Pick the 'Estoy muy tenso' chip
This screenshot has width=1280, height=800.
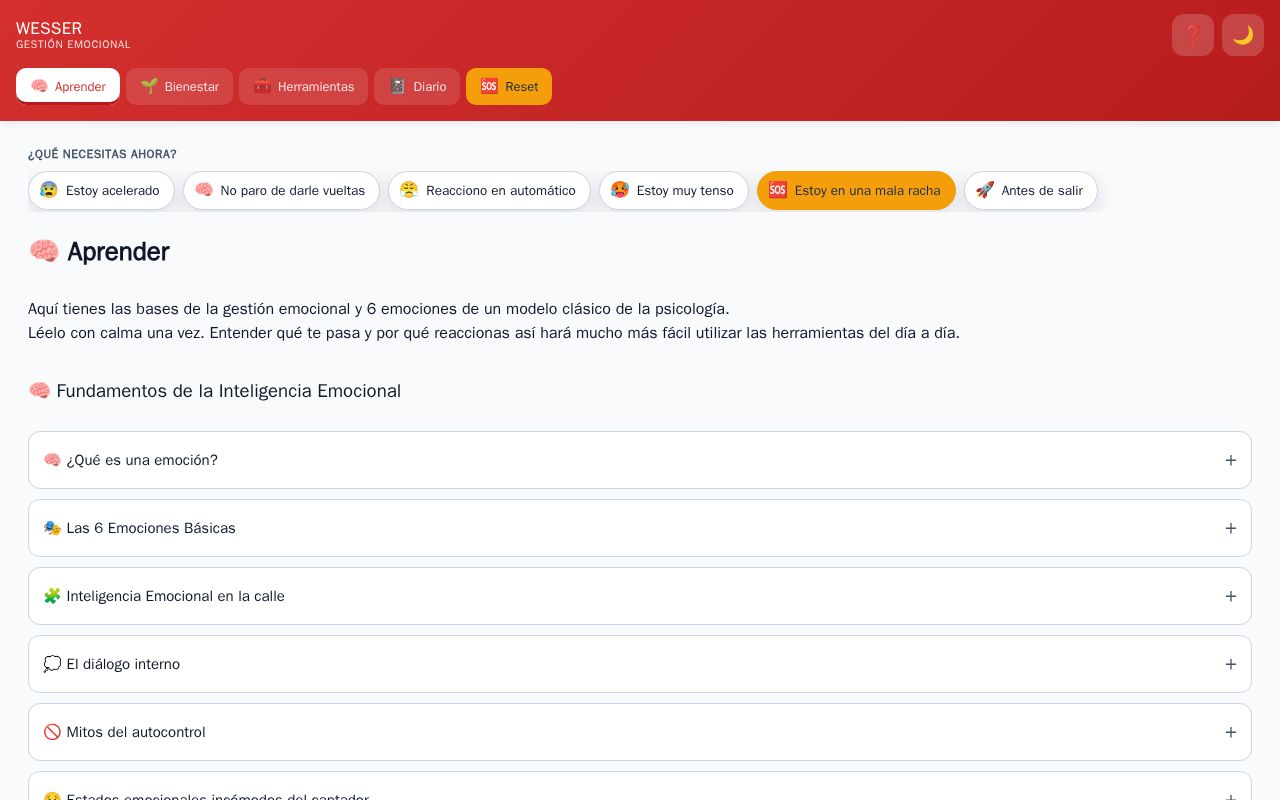[674, 190]
